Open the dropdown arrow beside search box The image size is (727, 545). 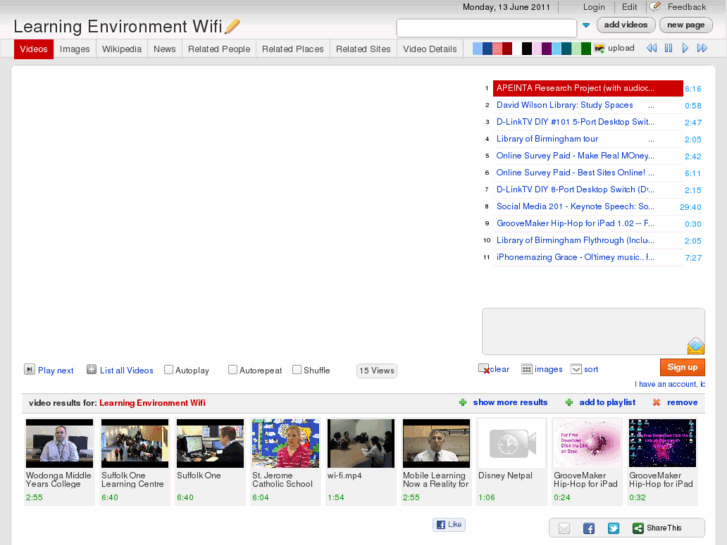pyautogui.click(x=586, y=26)
